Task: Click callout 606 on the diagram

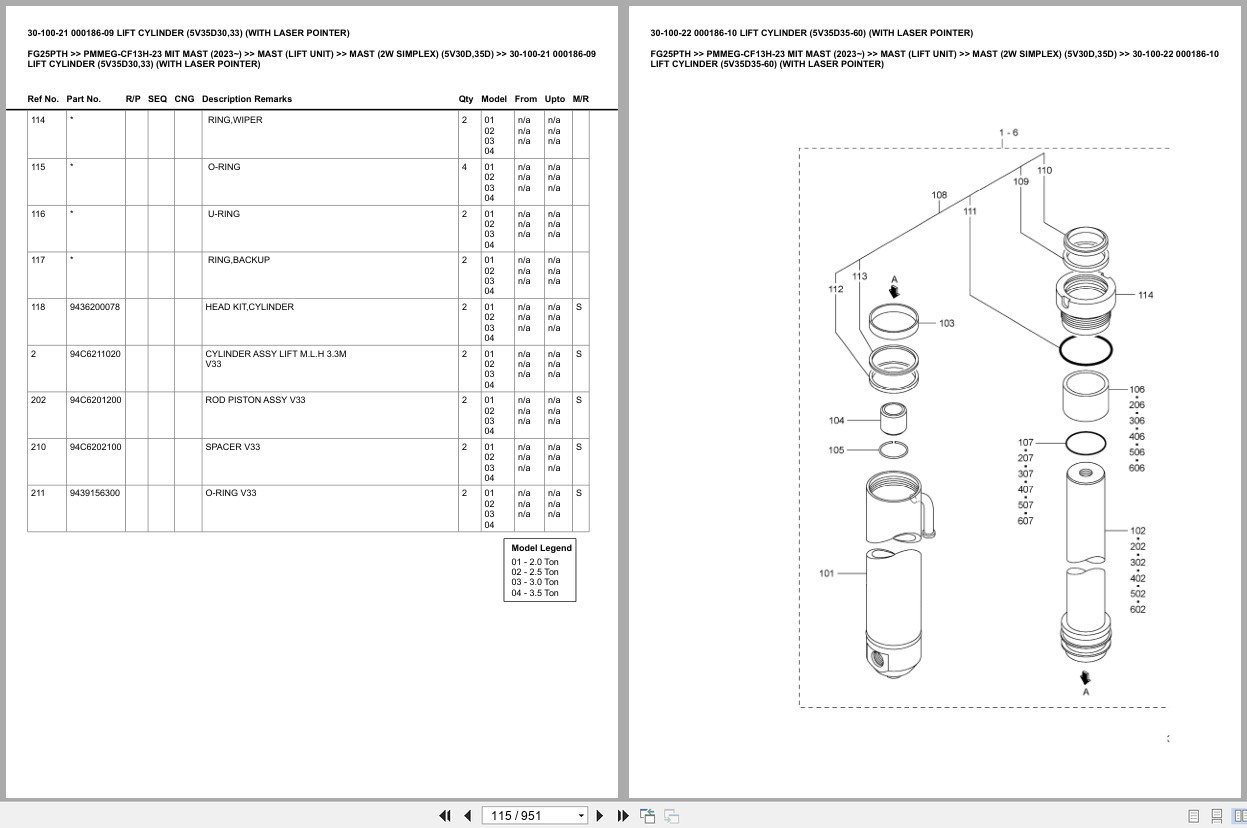Action: (1137, 468)
